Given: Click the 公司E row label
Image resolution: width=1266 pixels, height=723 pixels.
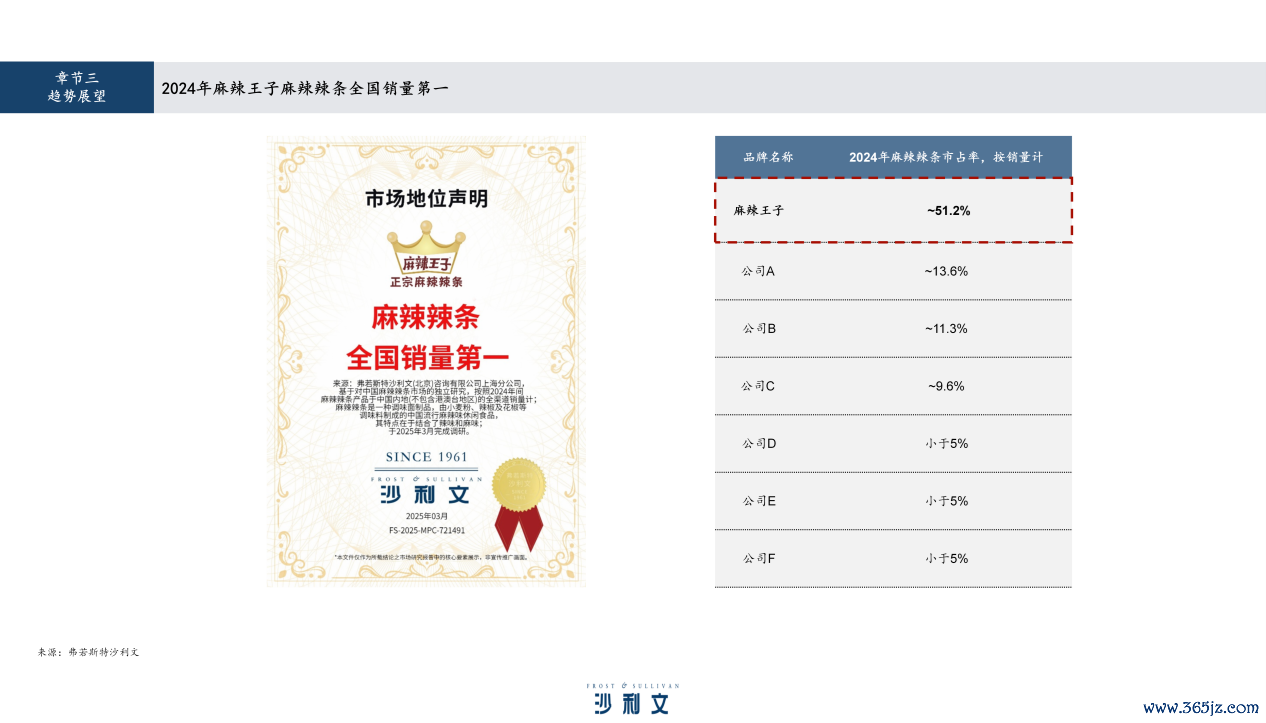Looking at the screenshot, I should (x=759, y=501).
